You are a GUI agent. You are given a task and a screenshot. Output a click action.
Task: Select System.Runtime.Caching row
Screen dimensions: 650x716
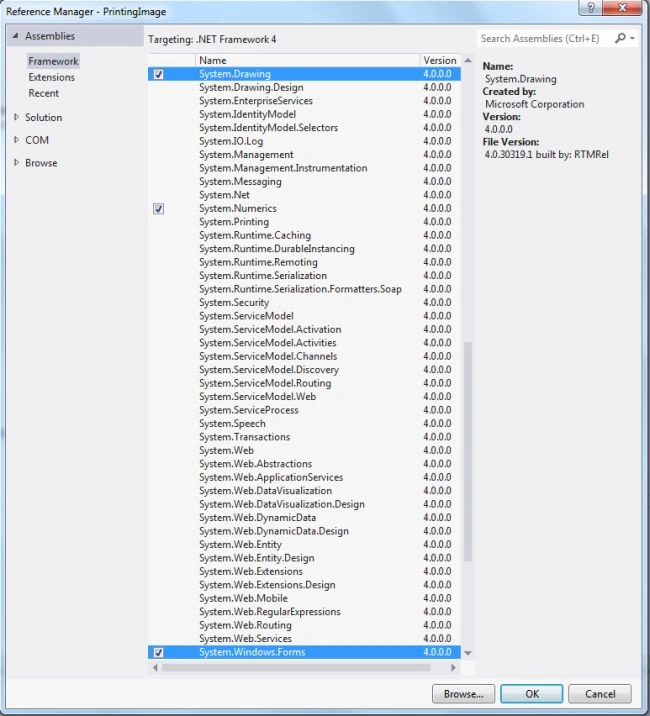click(304, 235)
